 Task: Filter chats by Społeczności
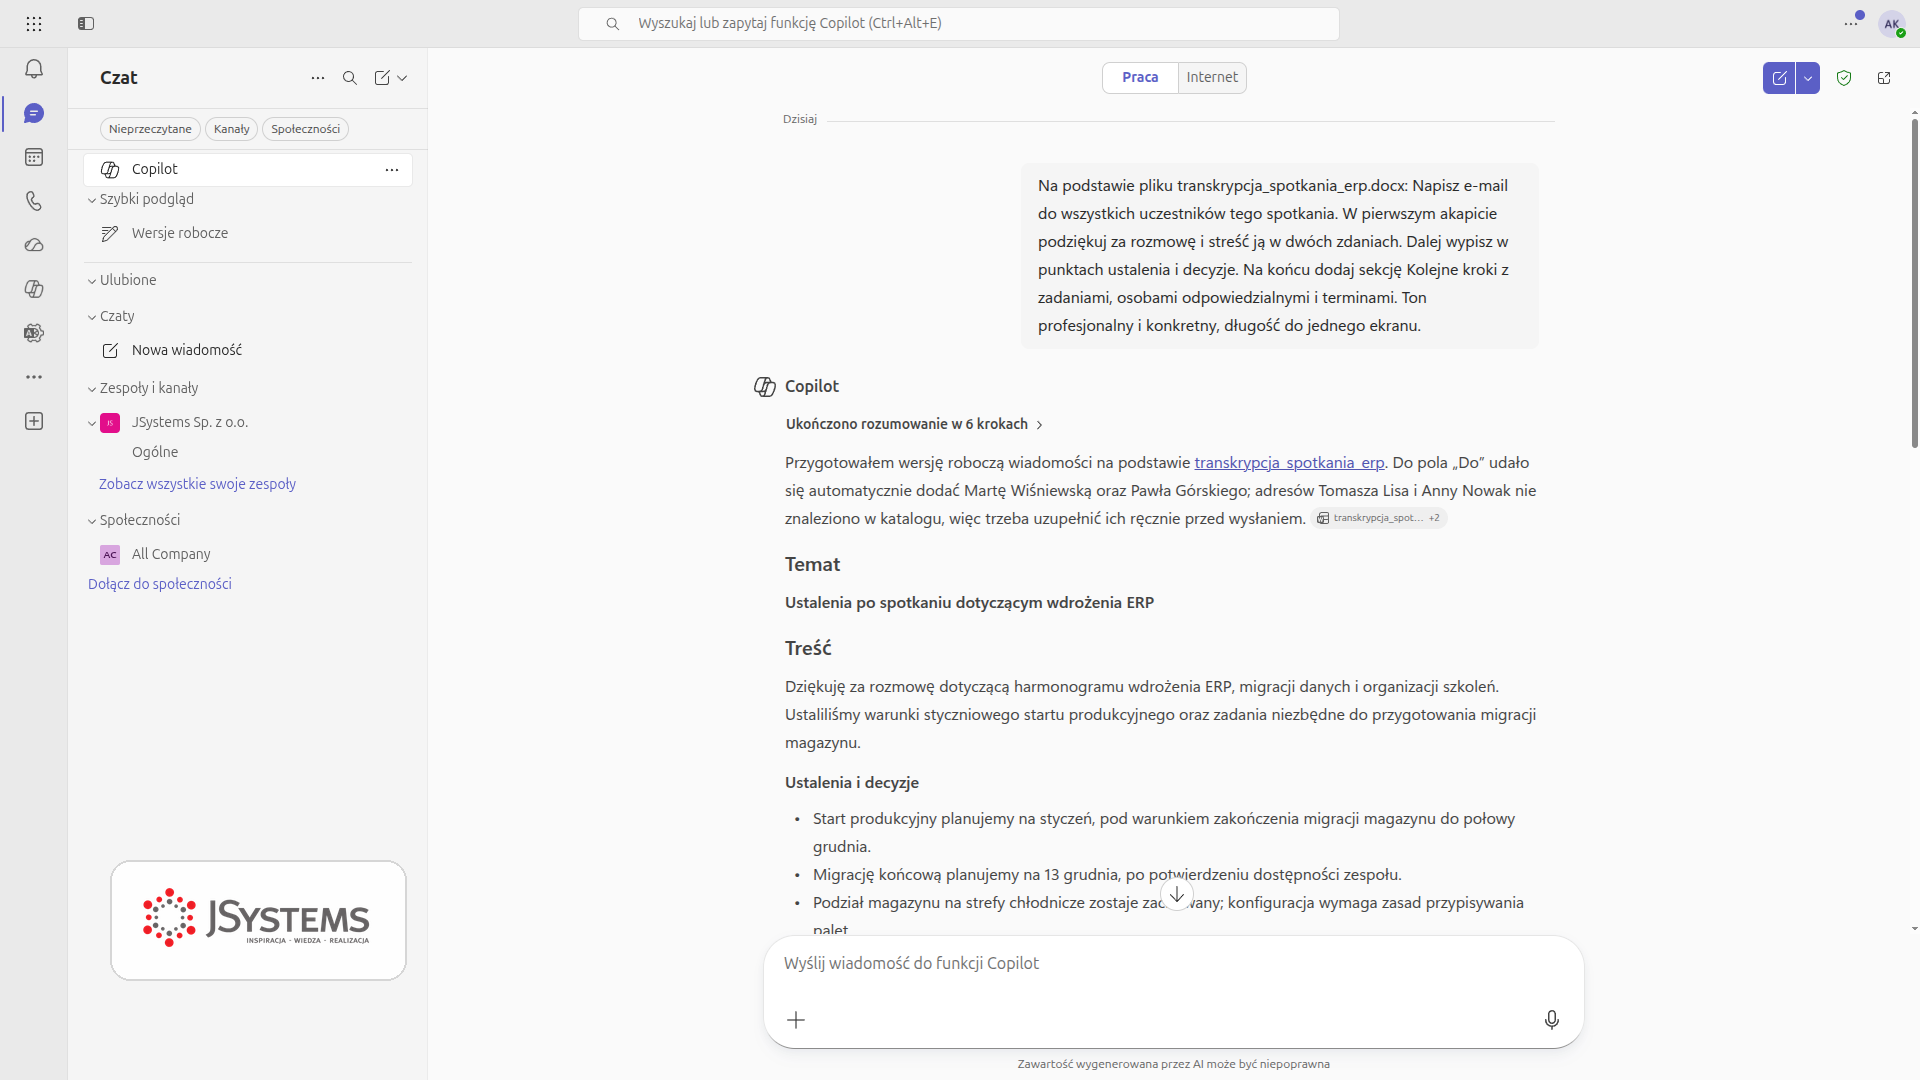tap(305, 129)
